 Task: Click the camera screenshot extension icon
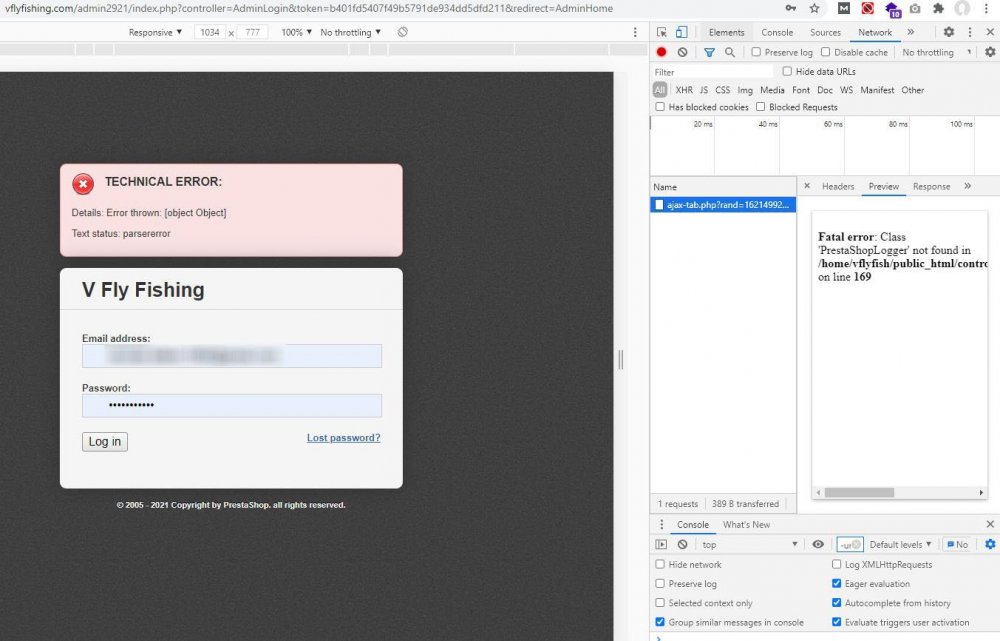pos(915,8)
